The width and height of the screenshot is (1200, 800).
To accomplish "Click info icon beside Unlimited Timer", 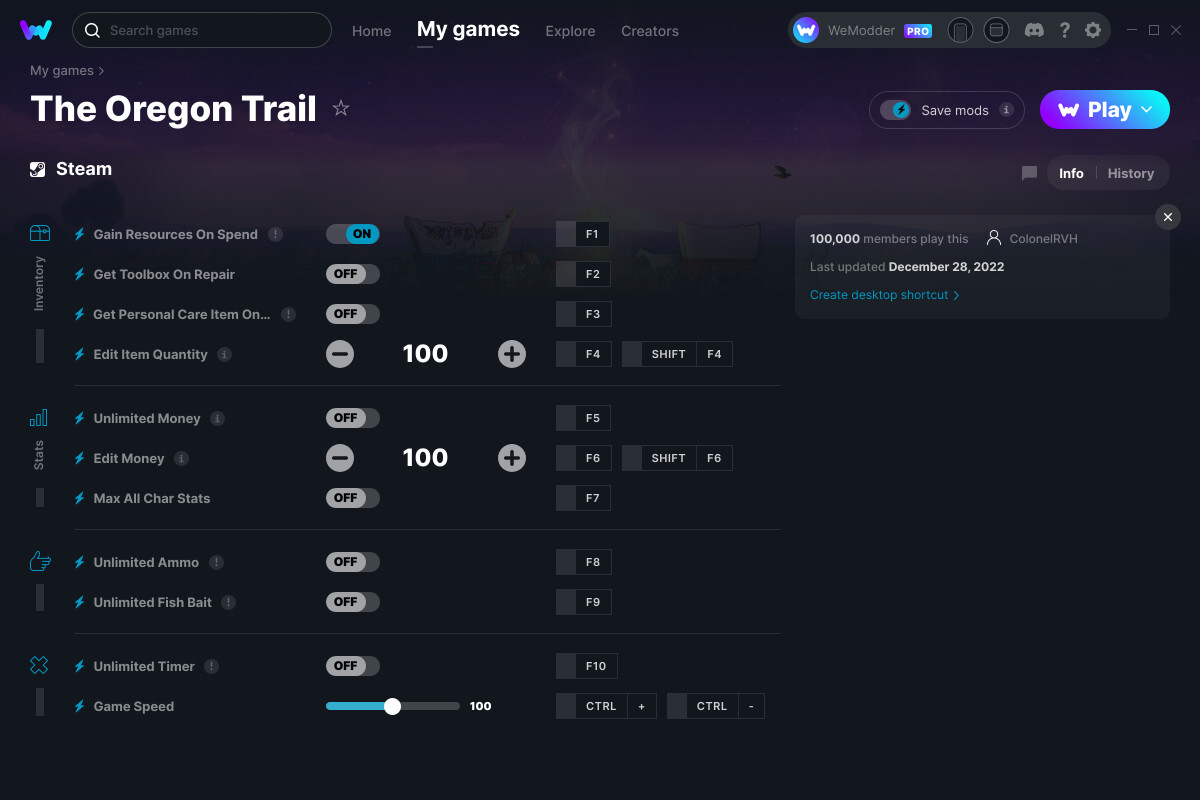I will tap(212, 666).
